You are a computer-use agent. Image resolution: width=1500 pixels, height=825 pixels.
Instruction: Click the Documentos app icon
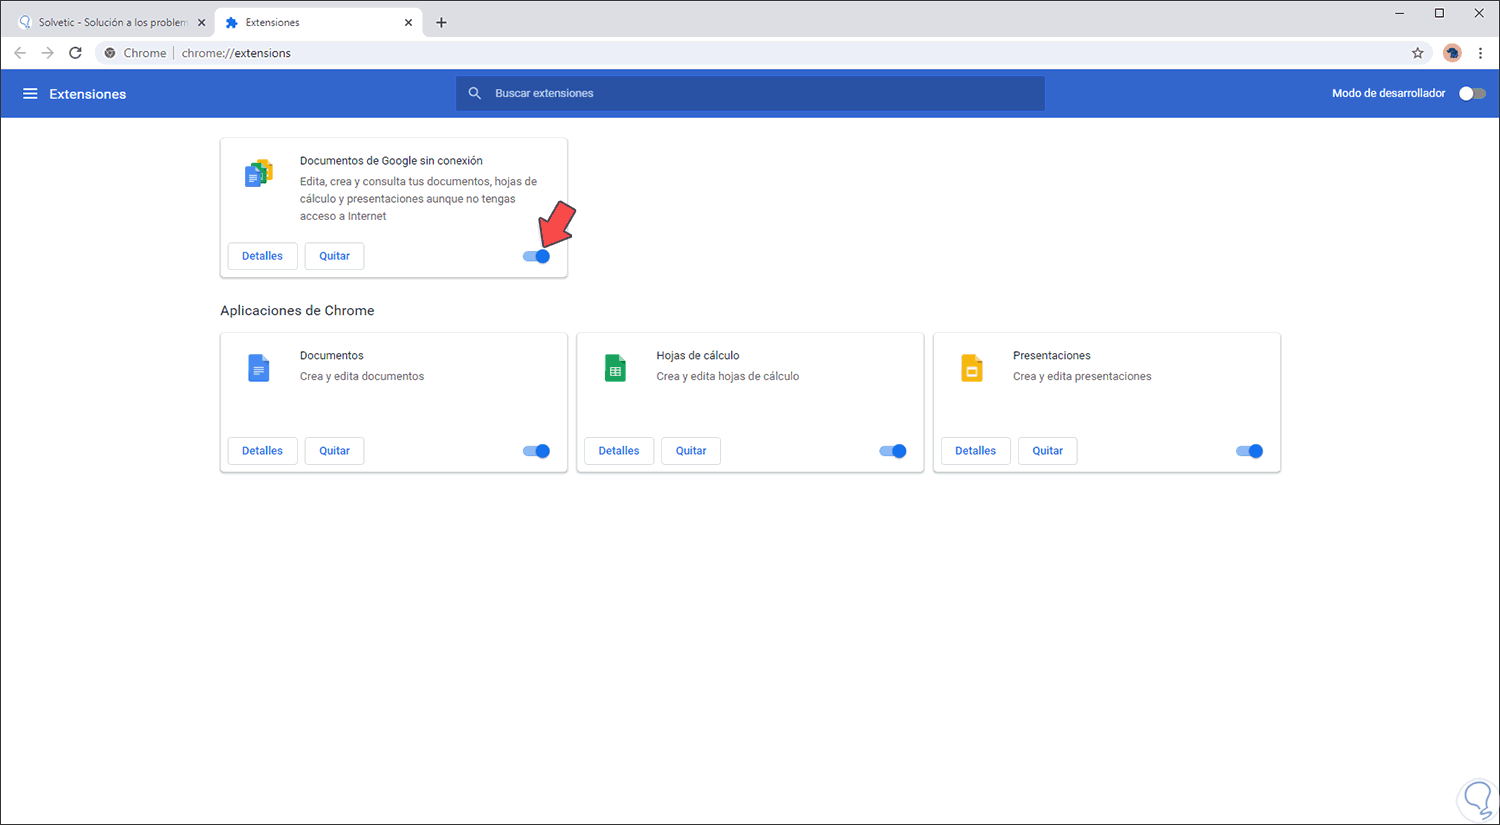[259, 368]
